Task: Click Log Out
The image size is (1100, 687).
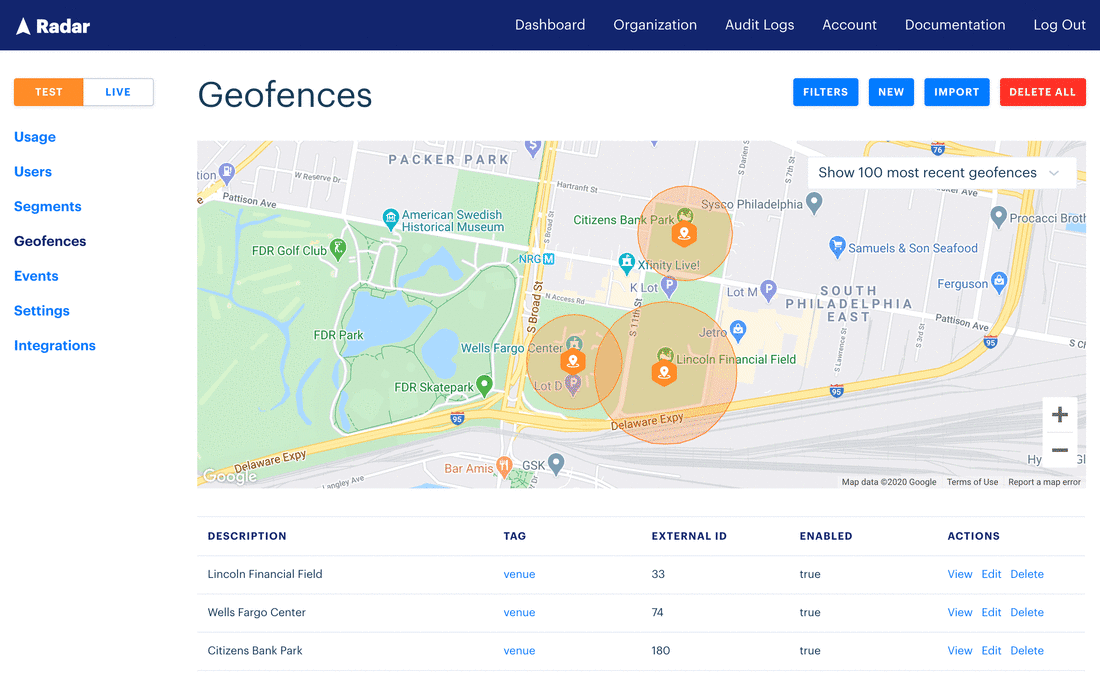Action: 1059,25
